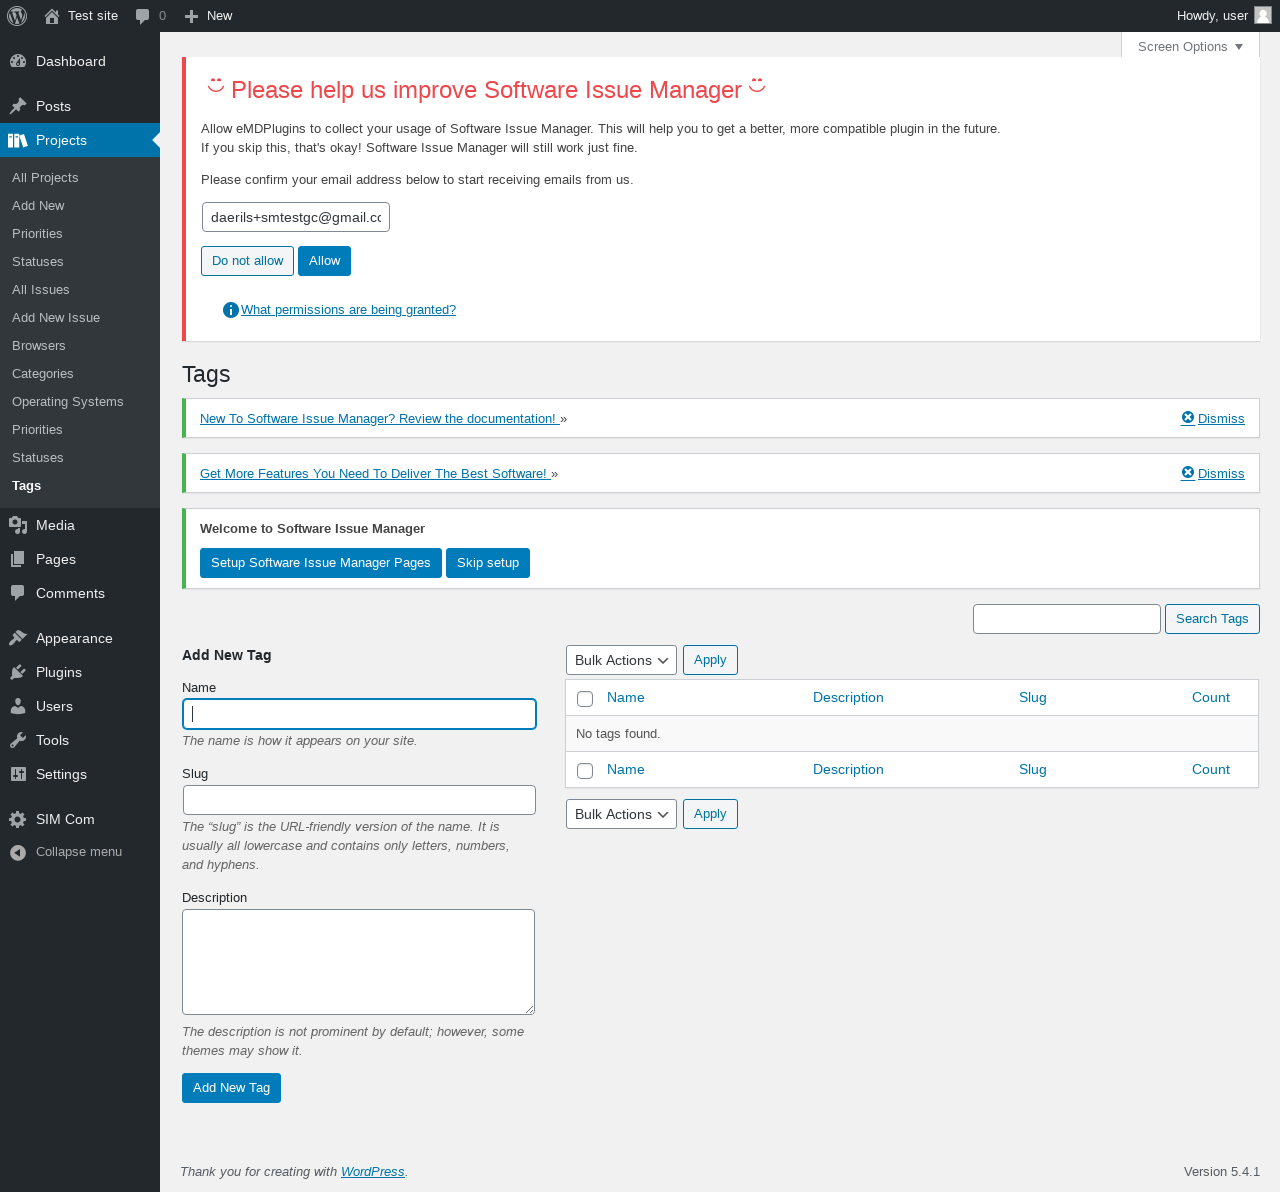Open the bottom Bulk Actions dropdown

tap(621, 814)
